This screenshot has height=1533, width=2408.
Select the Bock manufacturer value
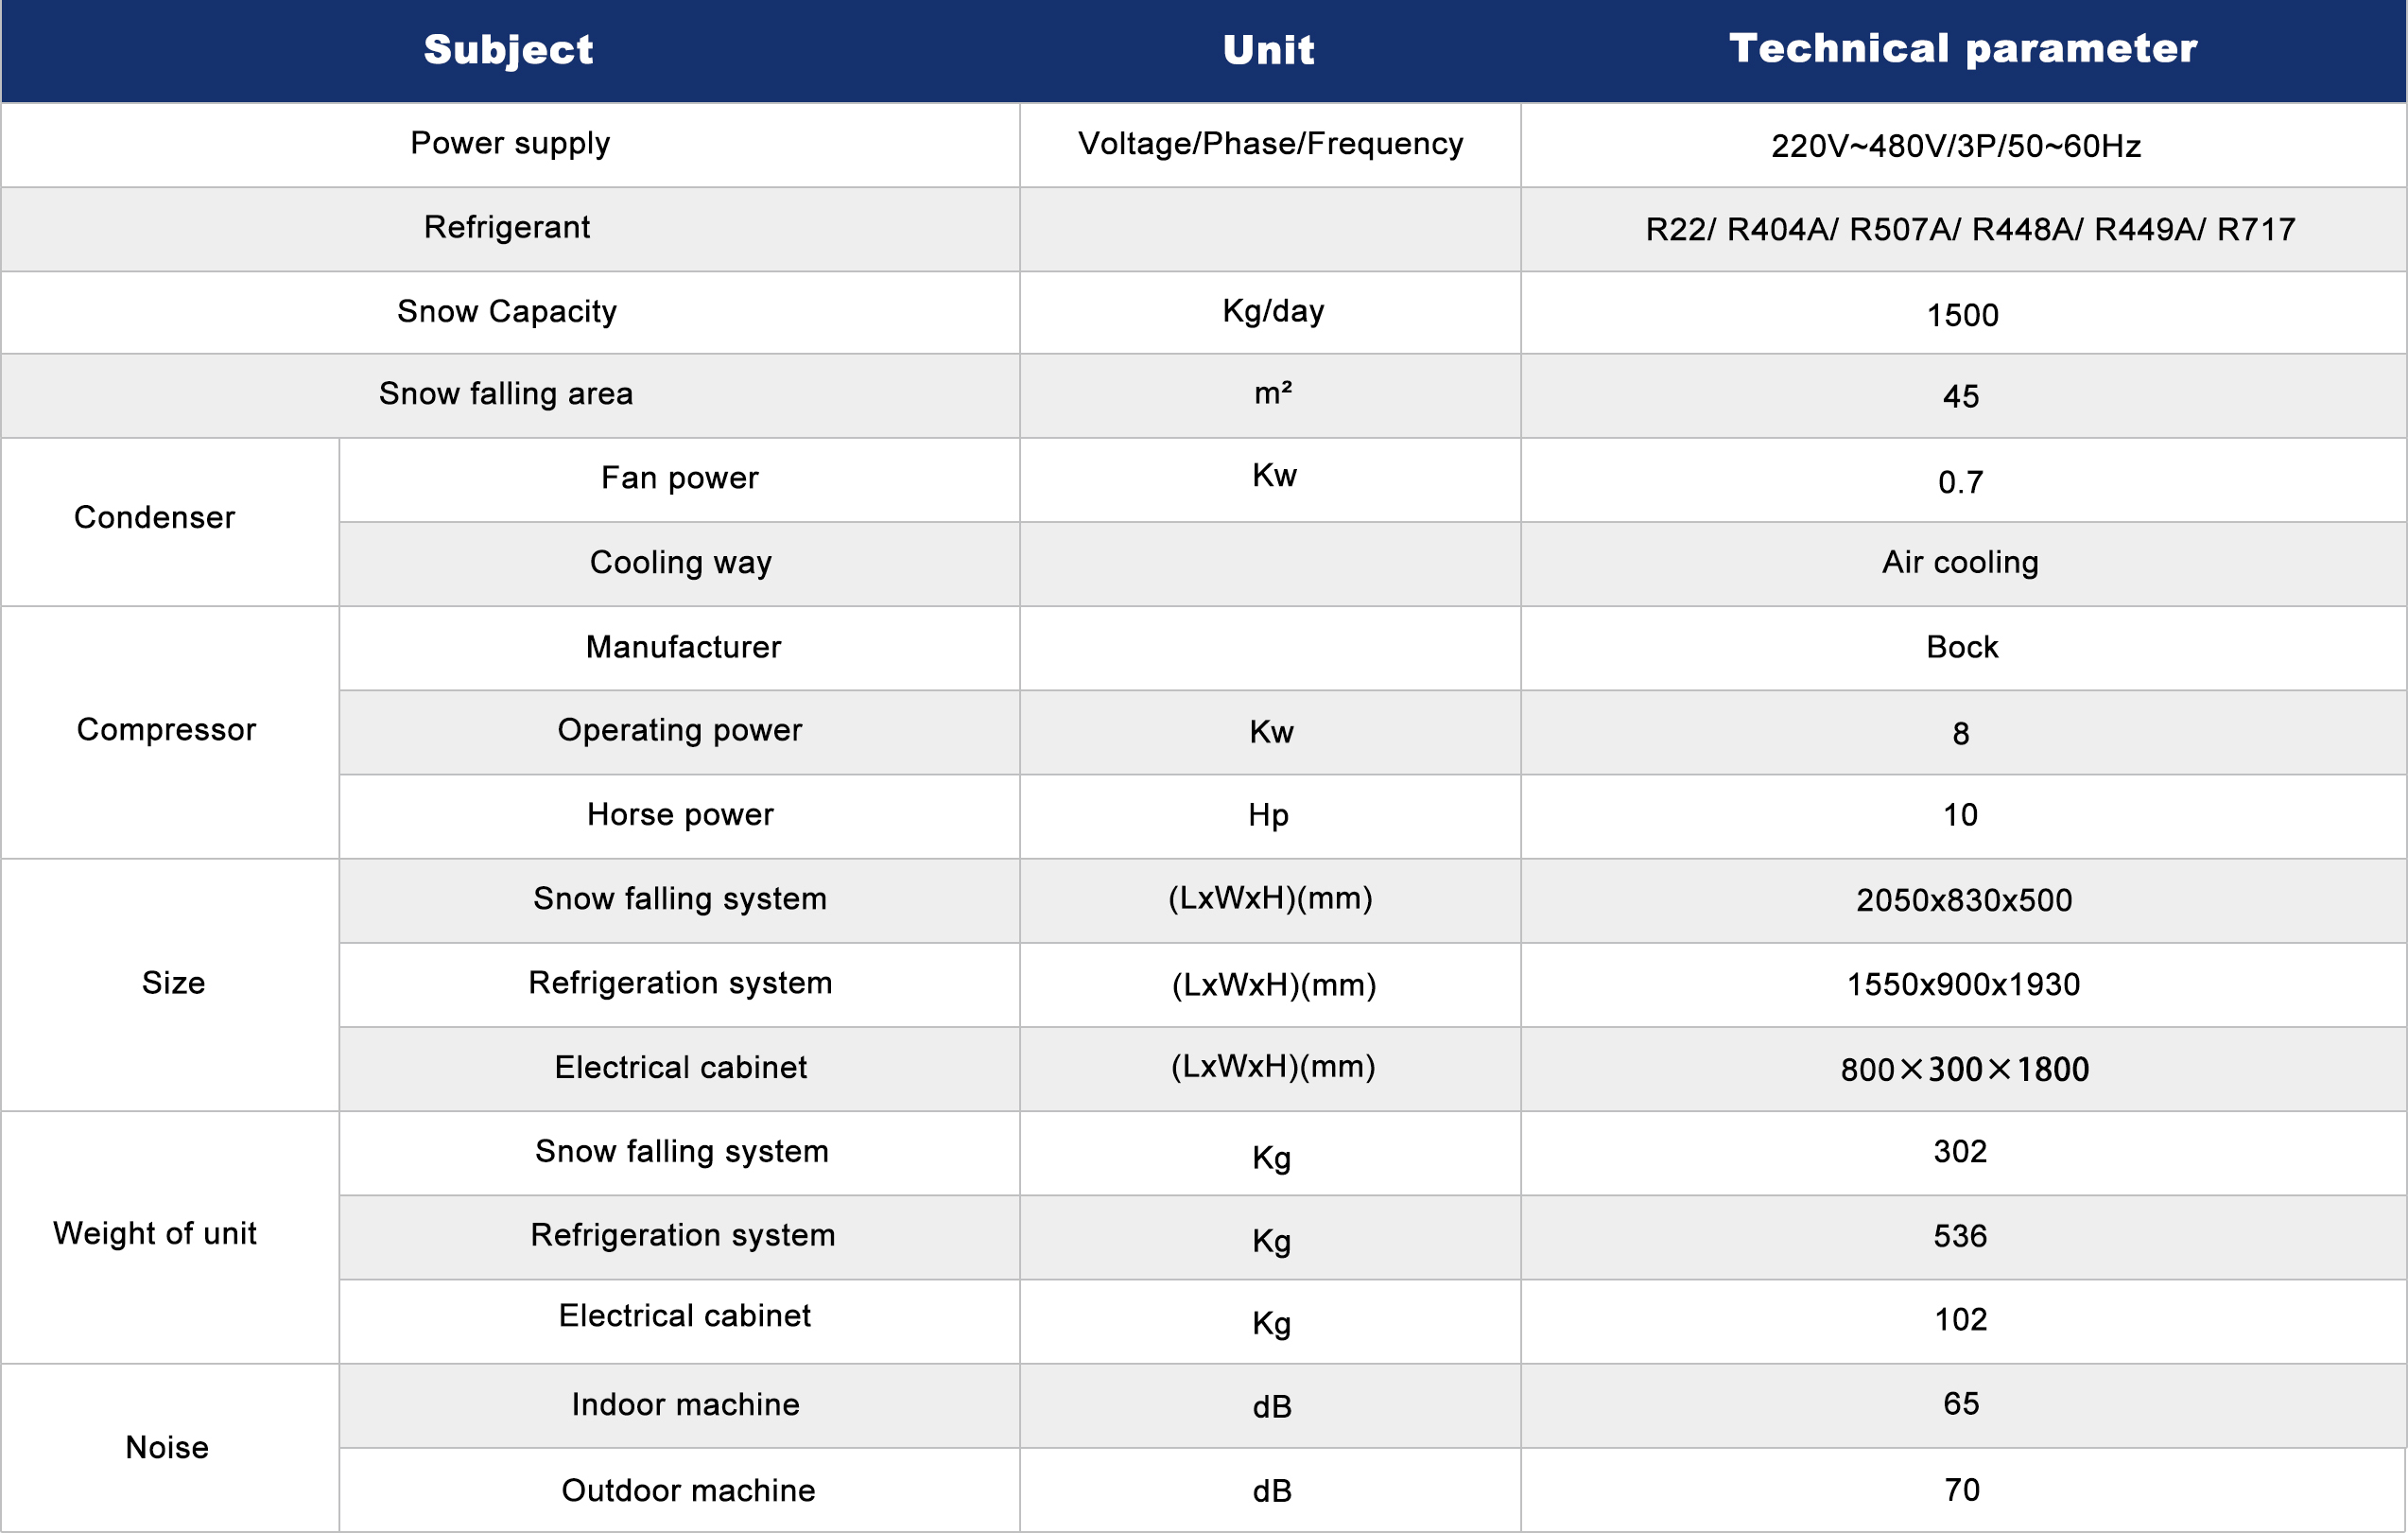coord(1961,648)
